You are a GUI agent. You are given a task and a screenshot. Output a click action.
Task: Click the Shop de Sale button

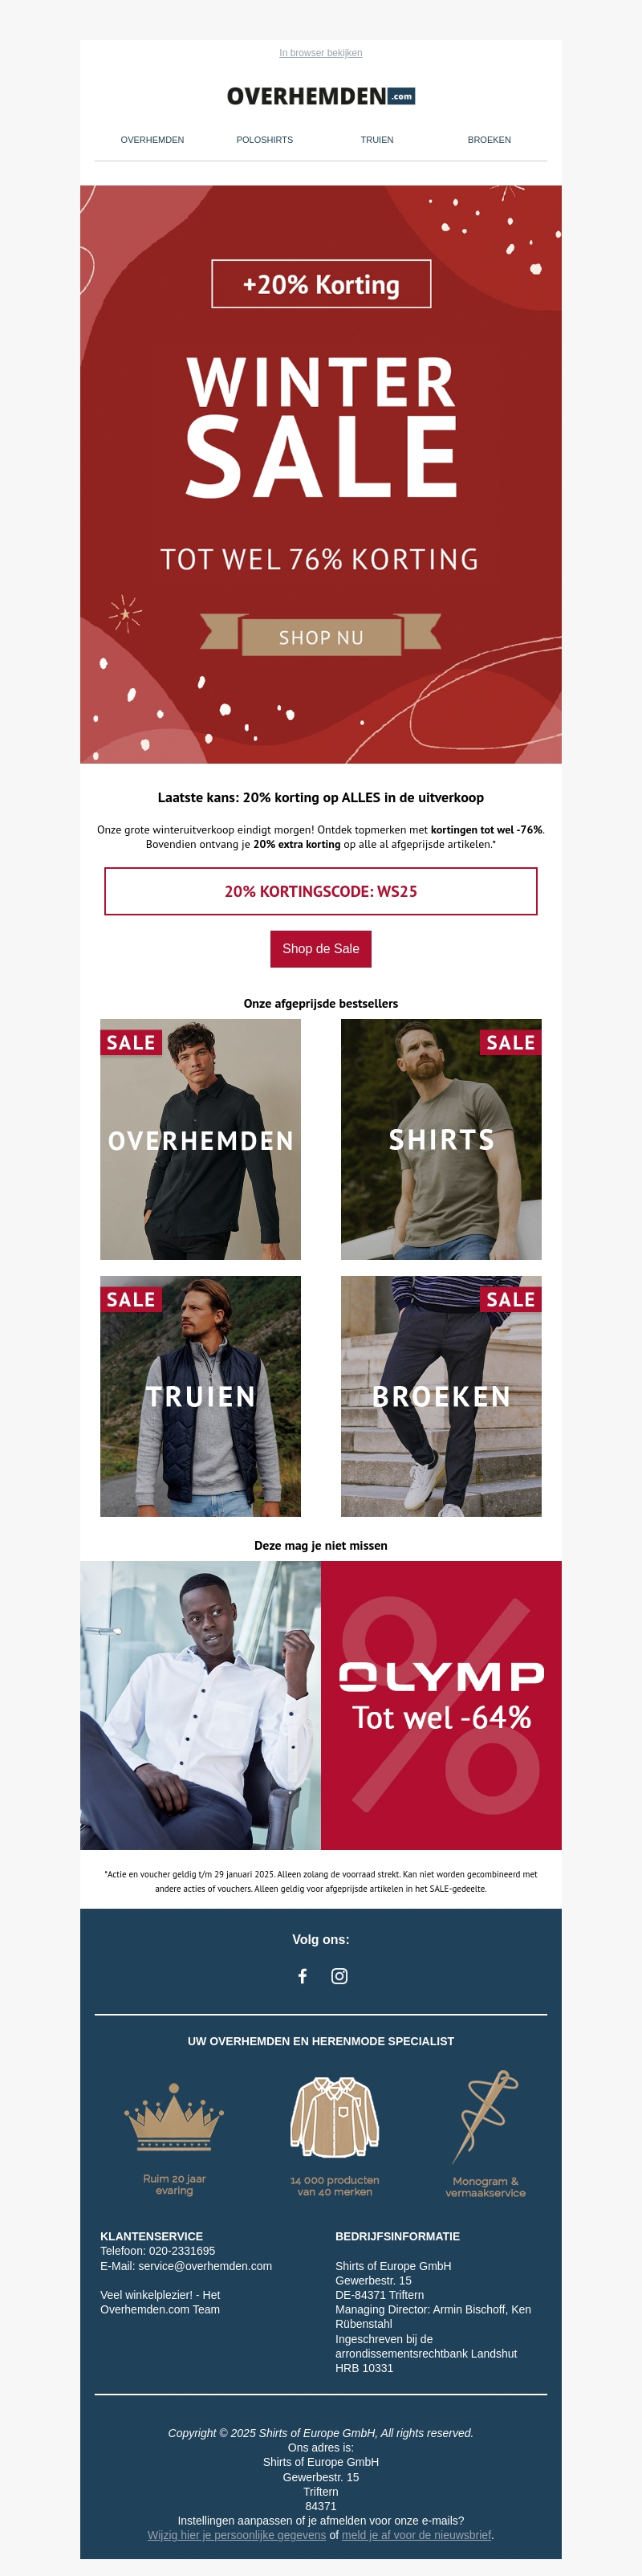[321, 949]
